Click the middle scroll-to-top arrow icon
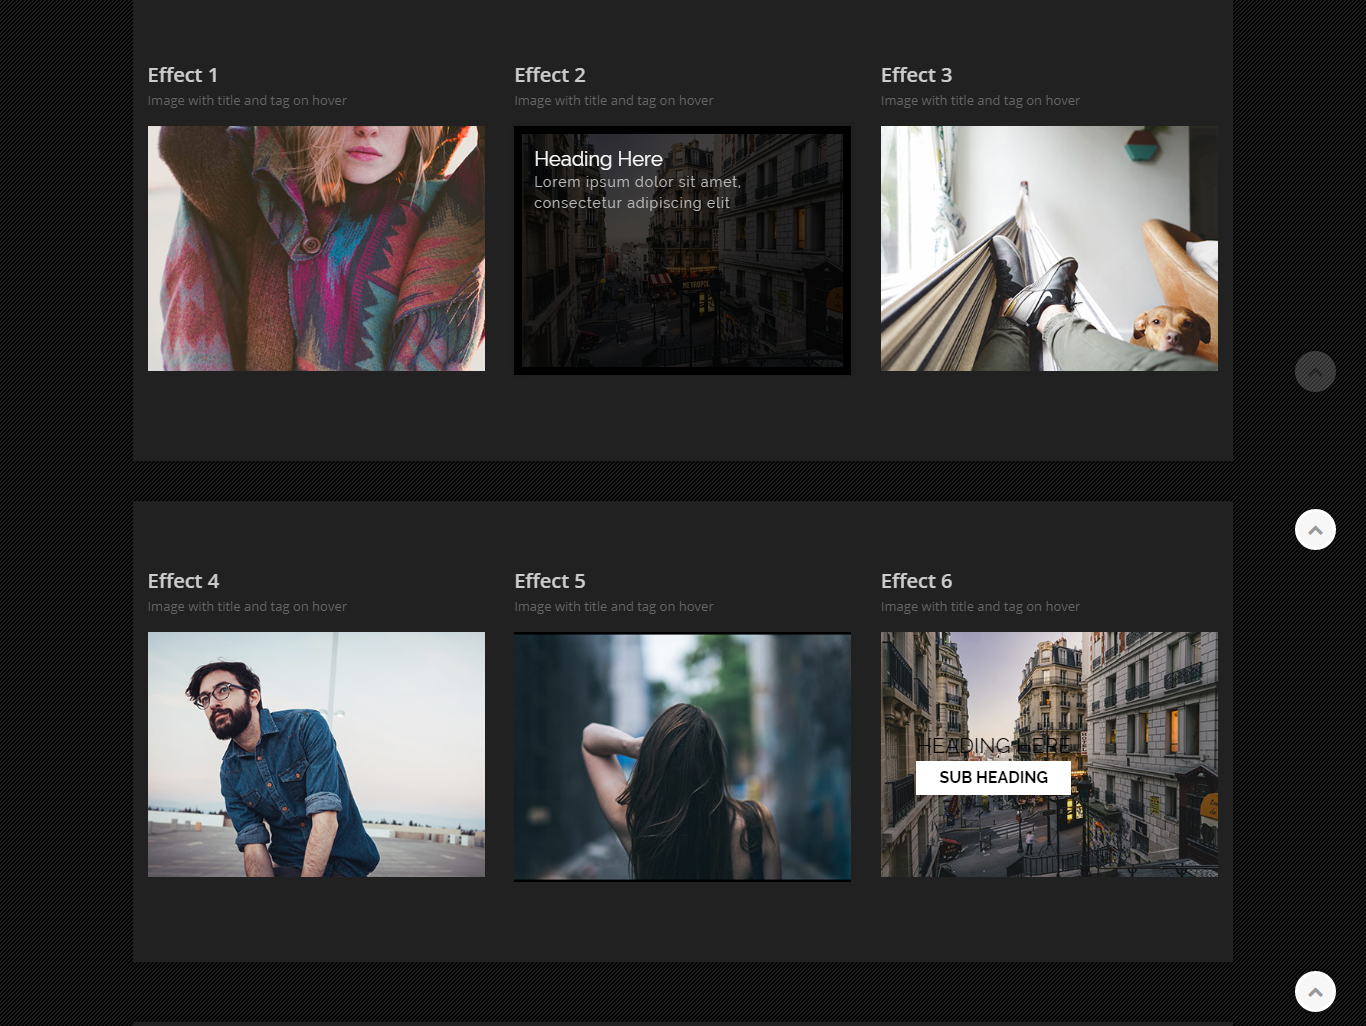 click(1315, 529)
